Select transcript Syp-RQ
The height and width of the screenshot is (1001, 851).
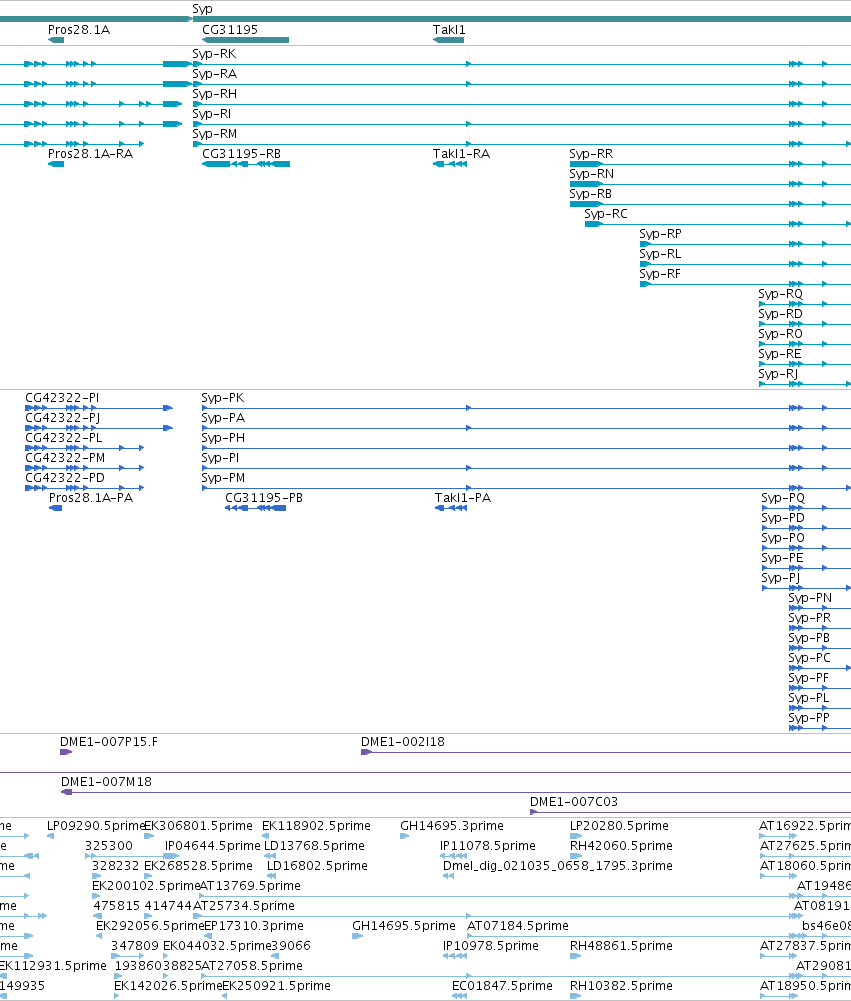[x=781, y=294]
